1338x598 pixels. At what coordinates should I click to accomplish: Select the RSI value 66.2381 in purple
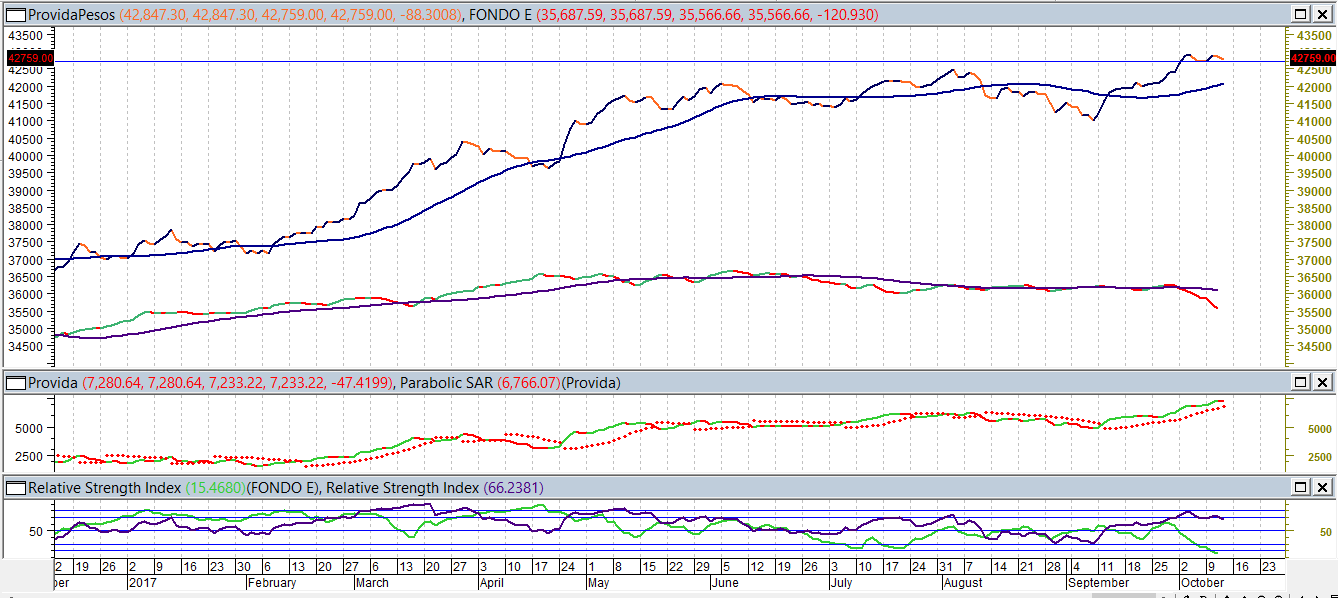514,488
